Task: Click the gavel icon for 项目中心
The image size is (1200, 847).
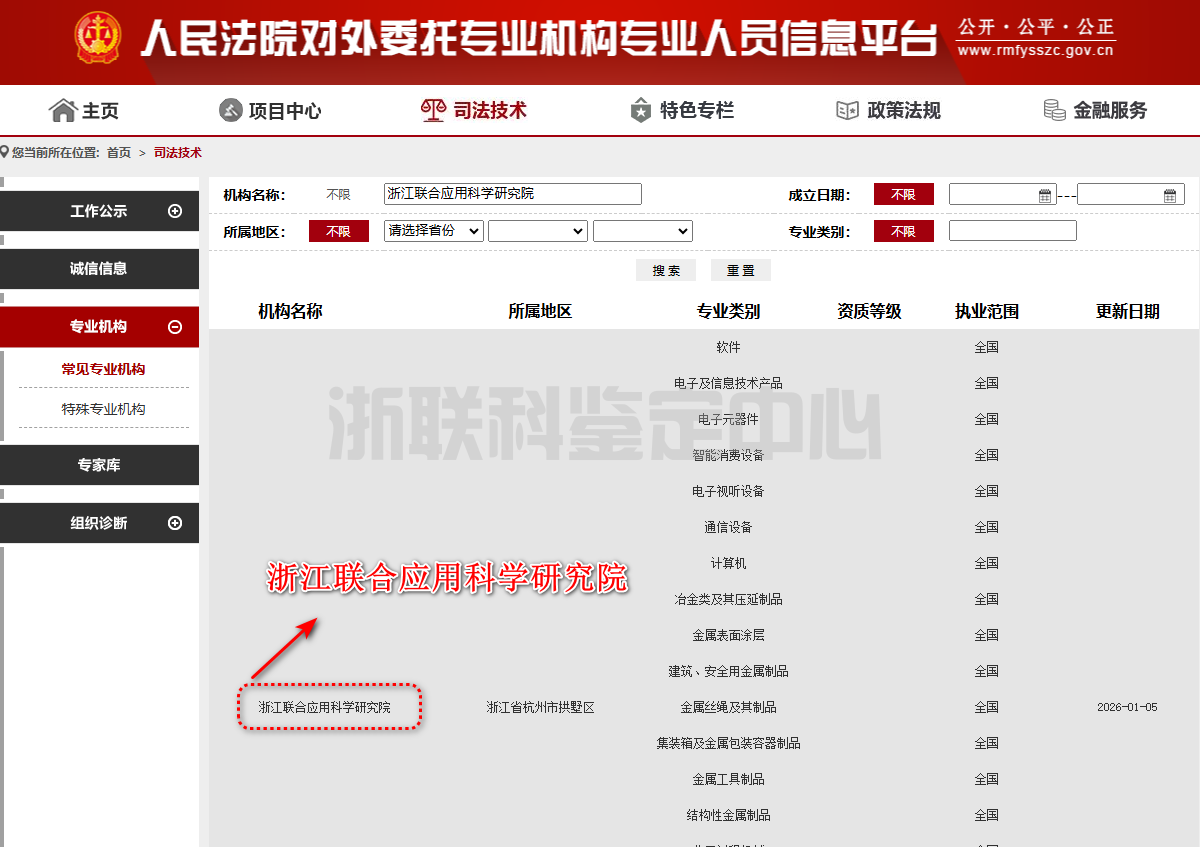Action: [x=231, y=110]
